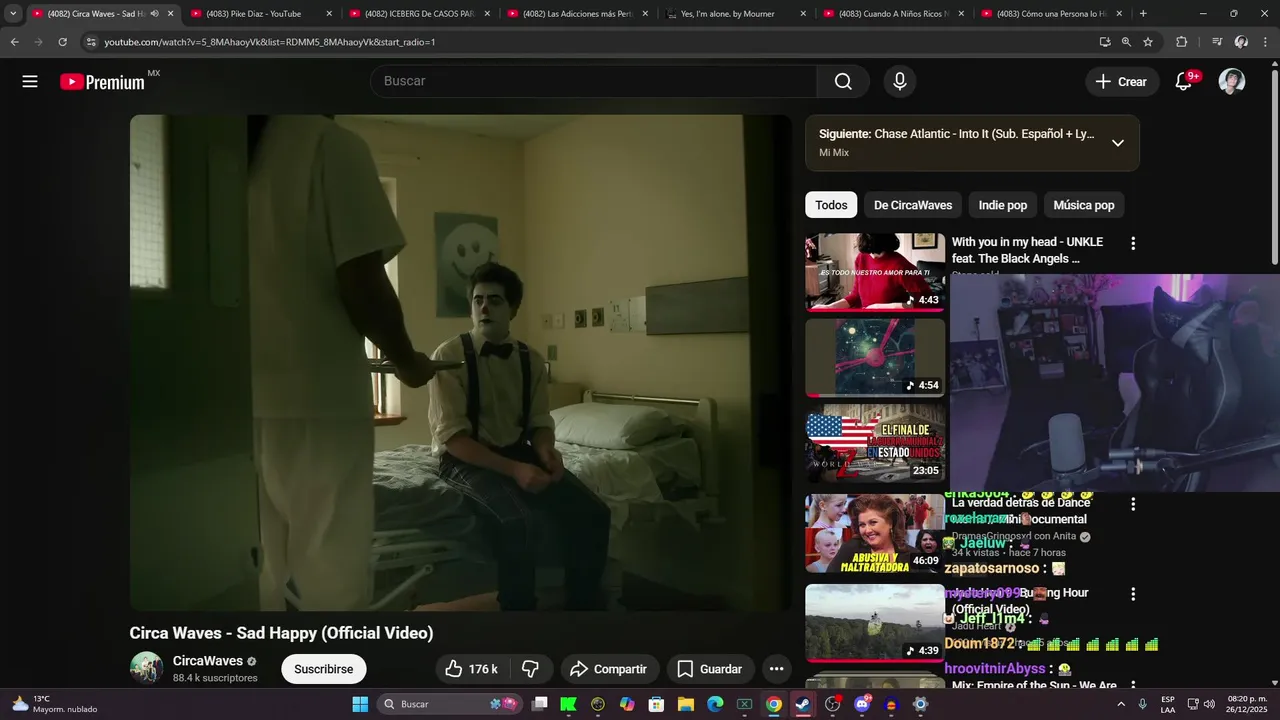Open the notifications bell
The width and height of the screenshot is (1280, 720).
click(1184, 82)
